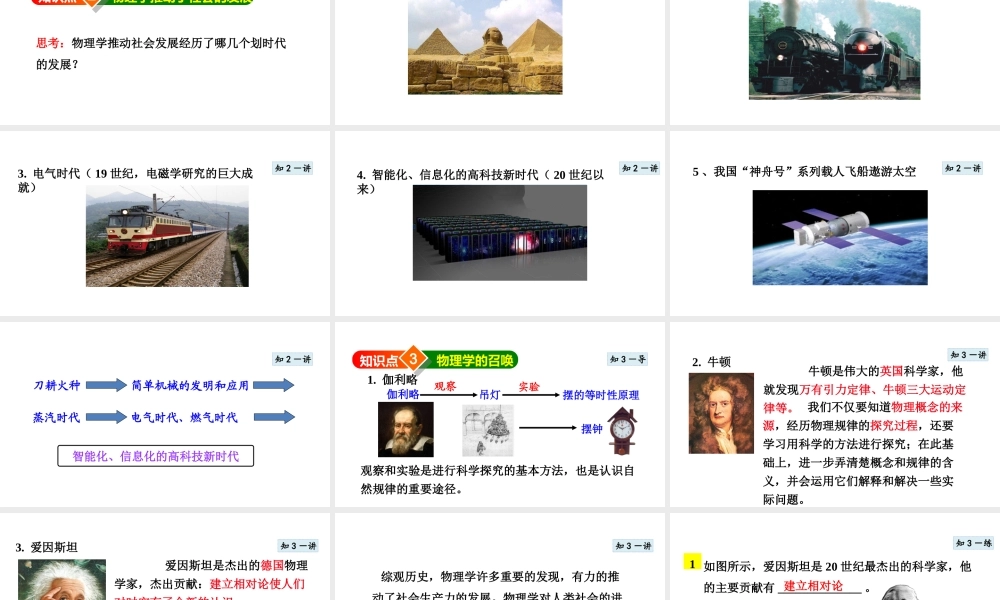1000x600 pixels.
Task: Click the 知 2—讲 tag on the 智能化 slide
Action: pyautogui.click(x=640, y=168)
